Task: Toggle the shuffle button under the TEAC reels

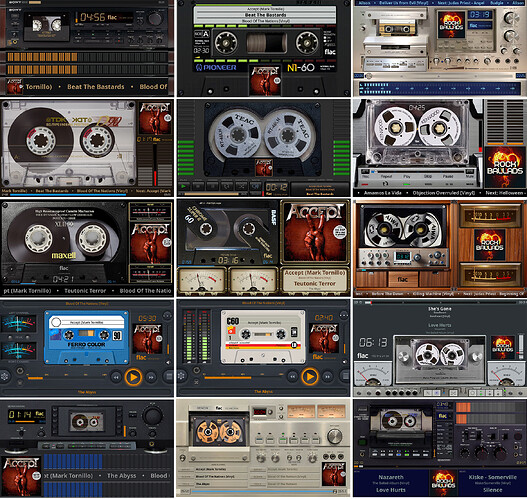Action: [x=241, y=186]
